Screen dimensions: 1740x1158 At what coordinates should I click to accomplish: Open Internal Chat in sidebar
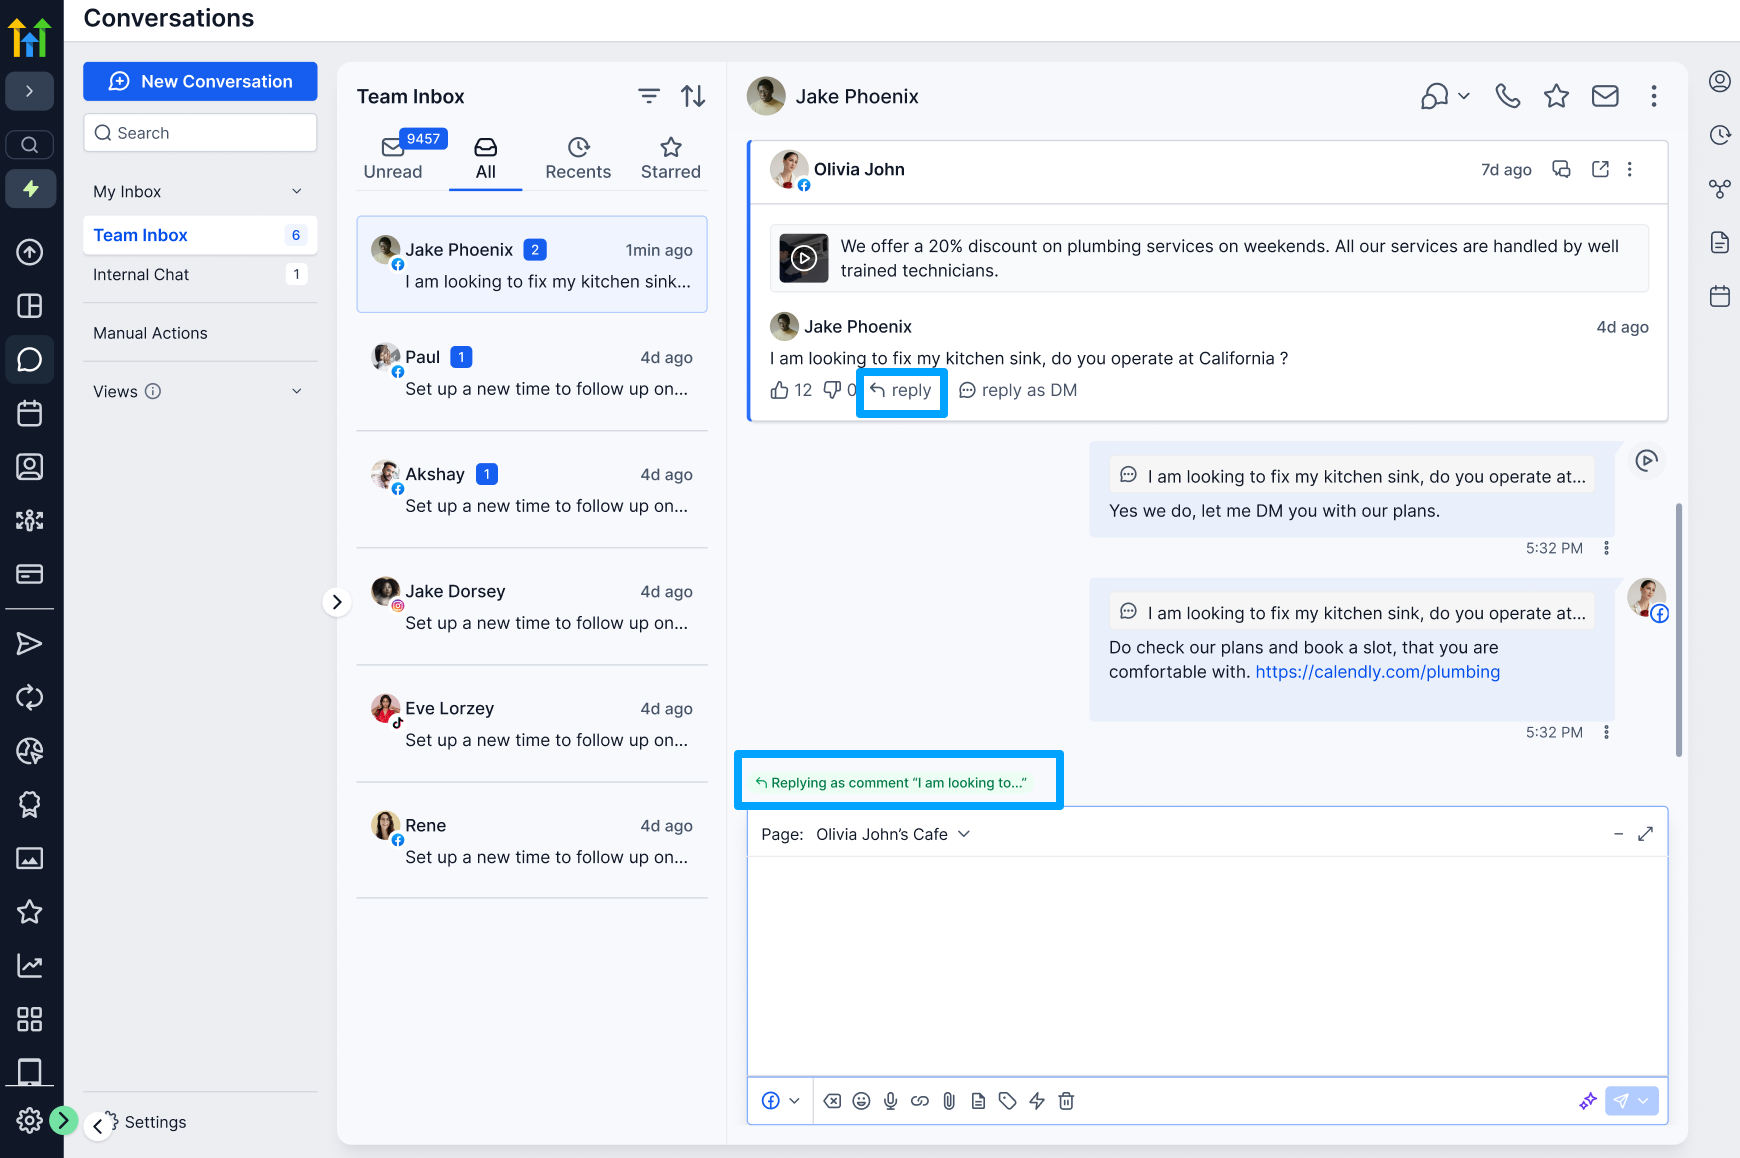coord(200,274)
